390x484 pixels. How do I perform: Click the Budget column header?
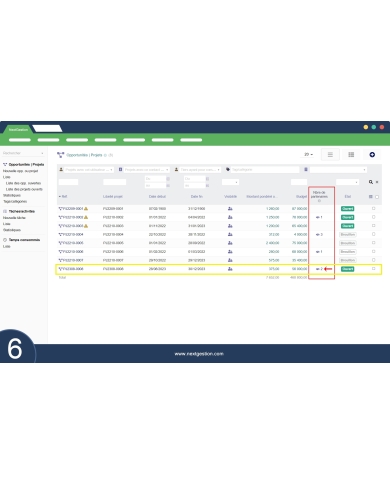point(301,197)
